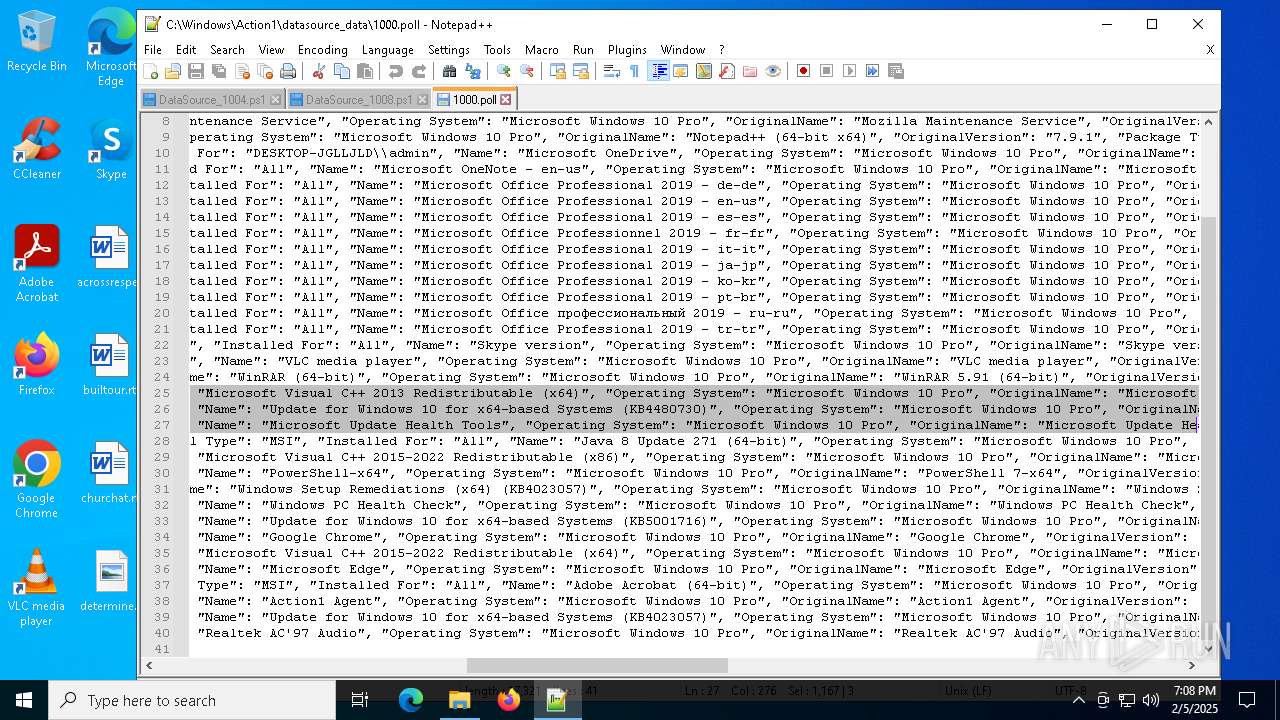Open the Edit menu
The width and height of the screenshot is (1280, 720).
(x=186, y=49)
